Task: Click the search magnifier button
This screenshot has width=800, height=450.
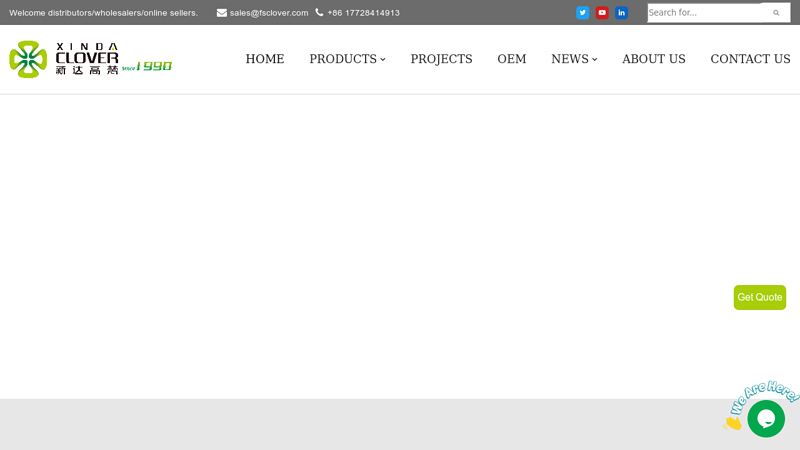Action: (776, 13)
